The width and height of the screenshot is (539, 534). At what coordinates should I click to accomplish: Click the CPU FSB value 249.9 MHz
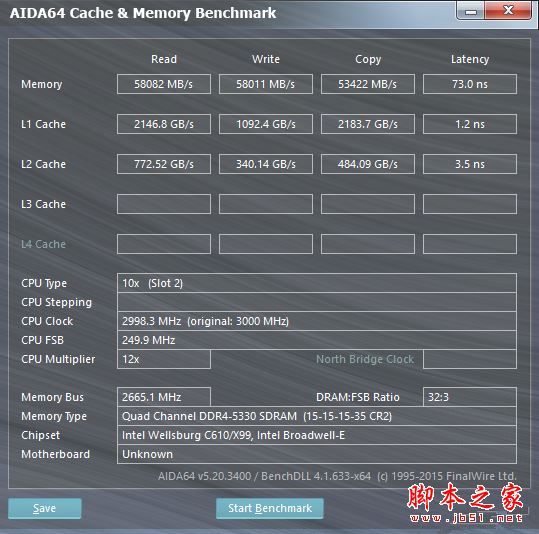tap(317, 340)
